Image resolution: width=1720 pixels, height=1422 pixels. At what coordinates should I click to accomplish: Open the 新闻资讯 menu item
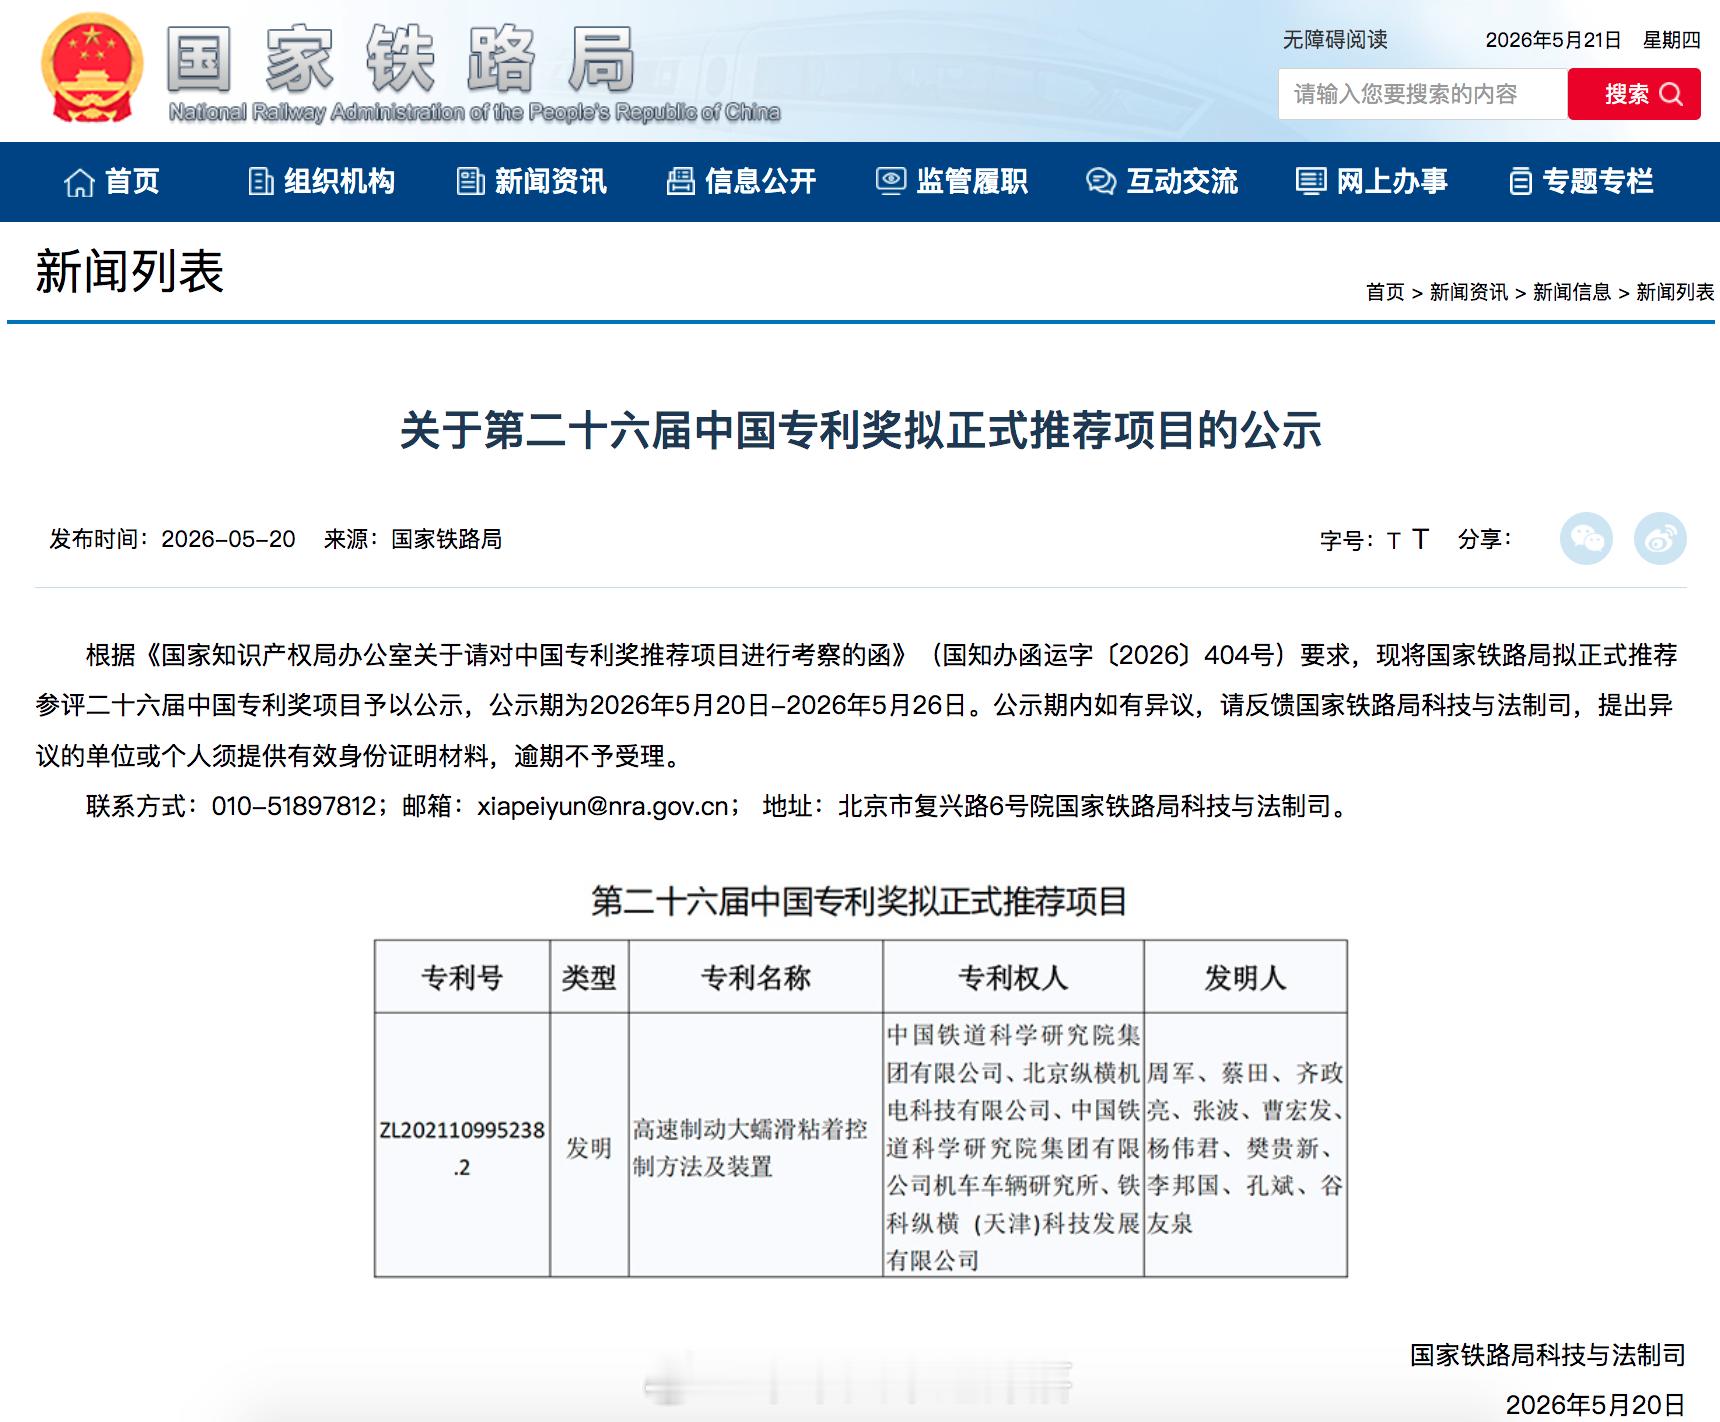tap(550, 181)
